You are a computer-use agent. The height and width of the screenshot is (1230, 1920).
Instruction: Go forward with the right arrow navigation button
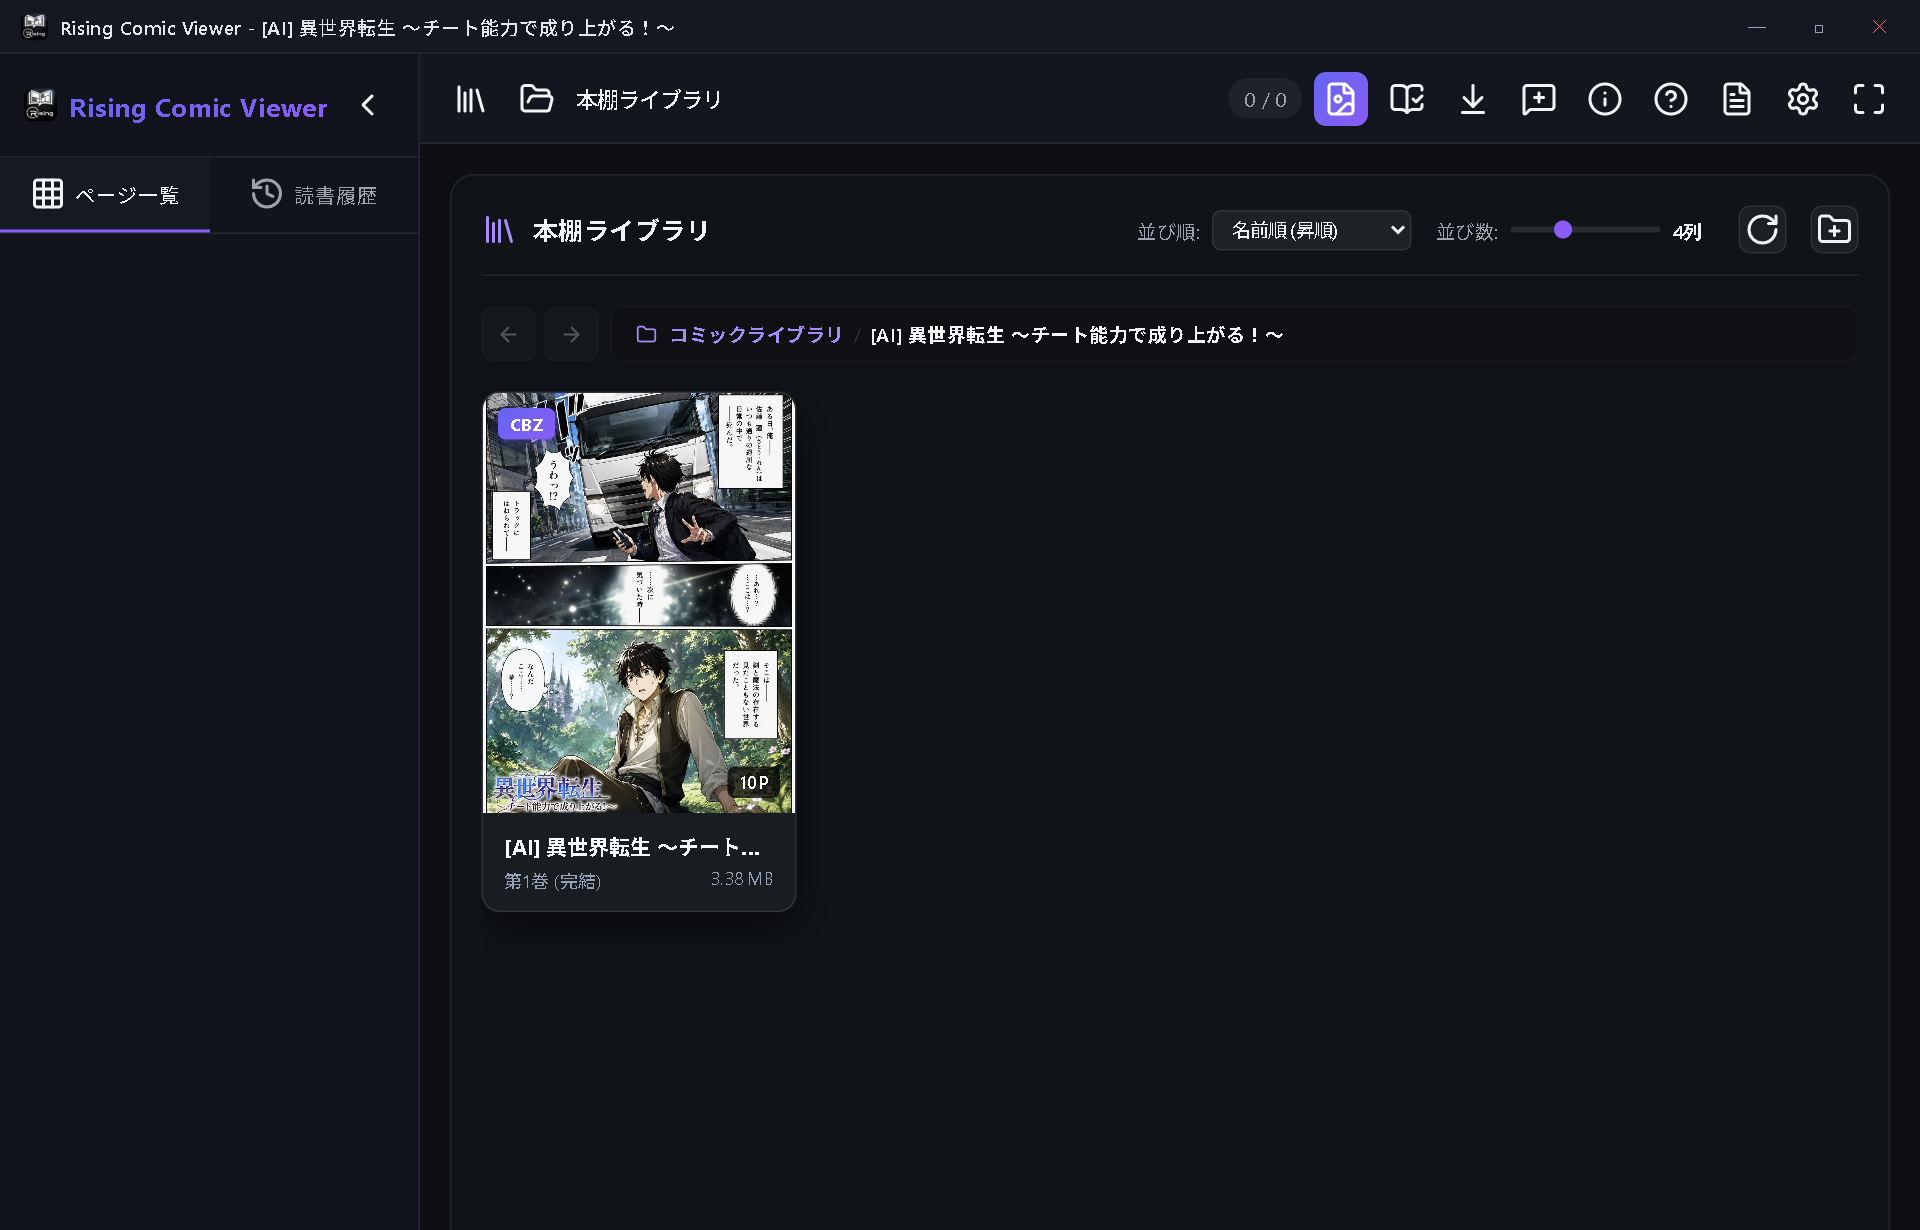[571, 334]
